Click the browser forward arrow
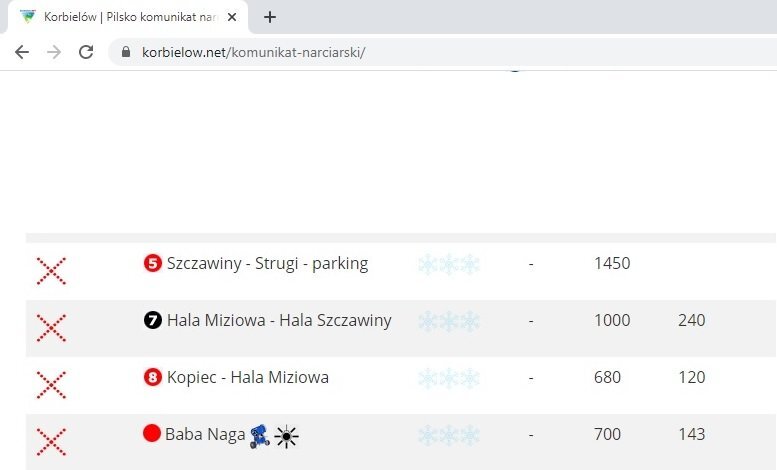Screen dimensions: 777x470 [x=54, y=52]
